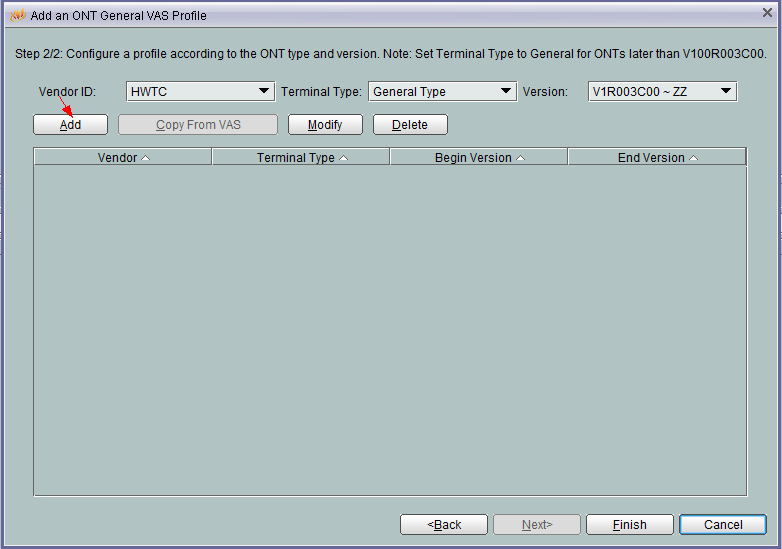Open the Vendor ID dropdown showing HWTC
The width and height of the screenshot is (782, 549).
[200, 91]
